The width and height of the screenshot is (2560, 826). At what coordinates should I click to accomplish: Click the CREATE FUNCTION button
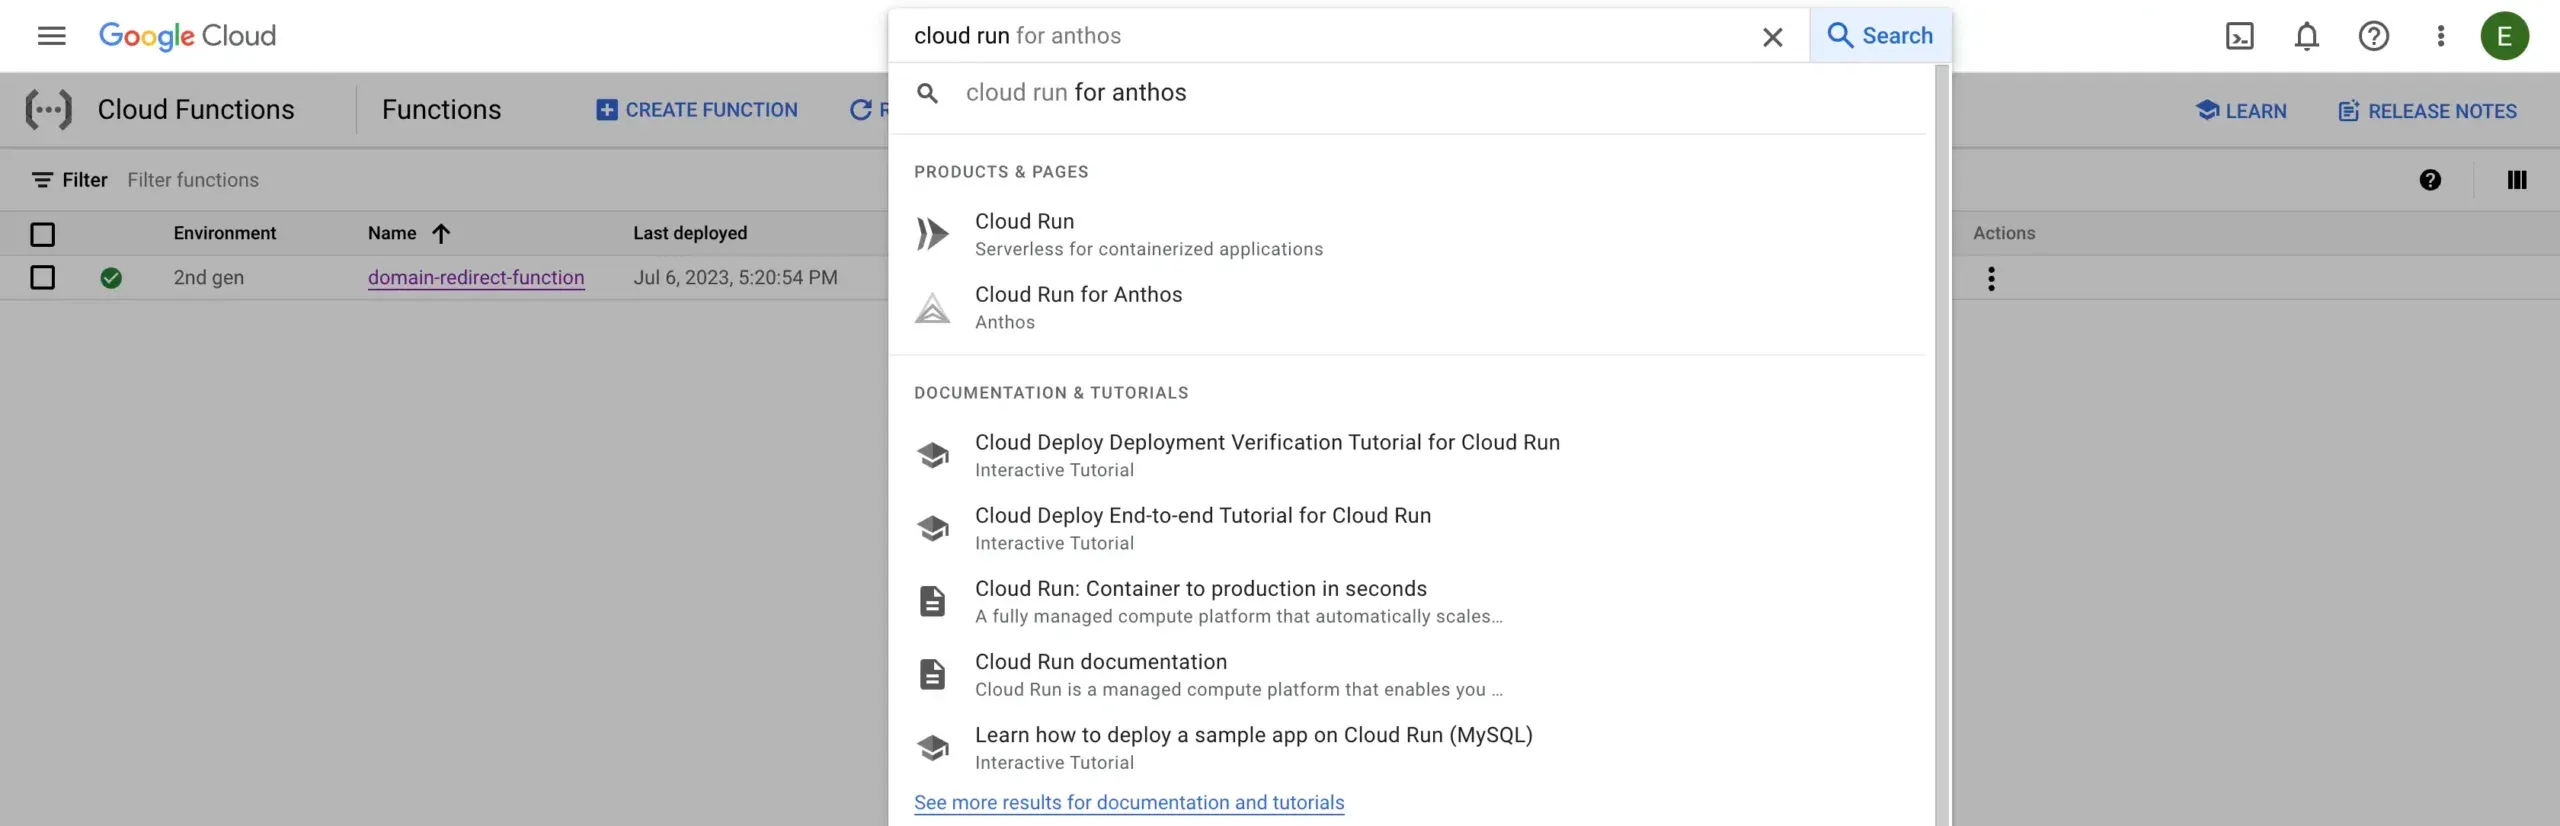click(x=697, y=109)
